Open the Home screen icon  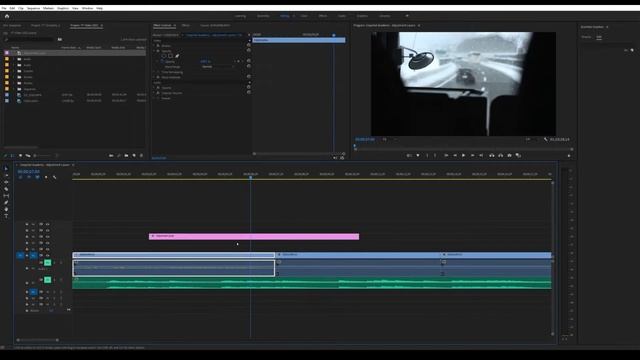coord(7,16)
